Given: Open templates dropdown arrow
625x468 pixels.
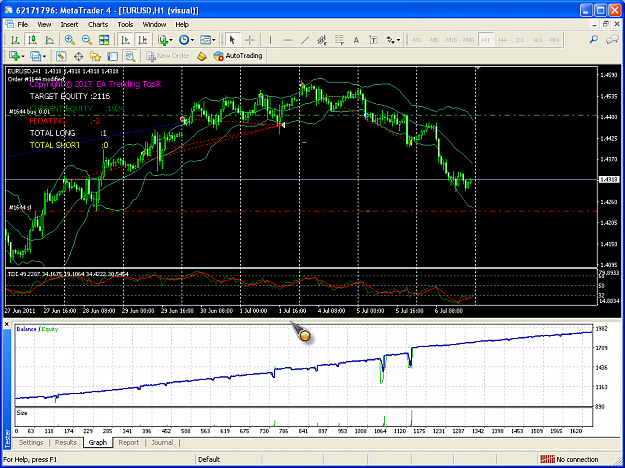Looking at the screenshot, I should coord(214,40).
